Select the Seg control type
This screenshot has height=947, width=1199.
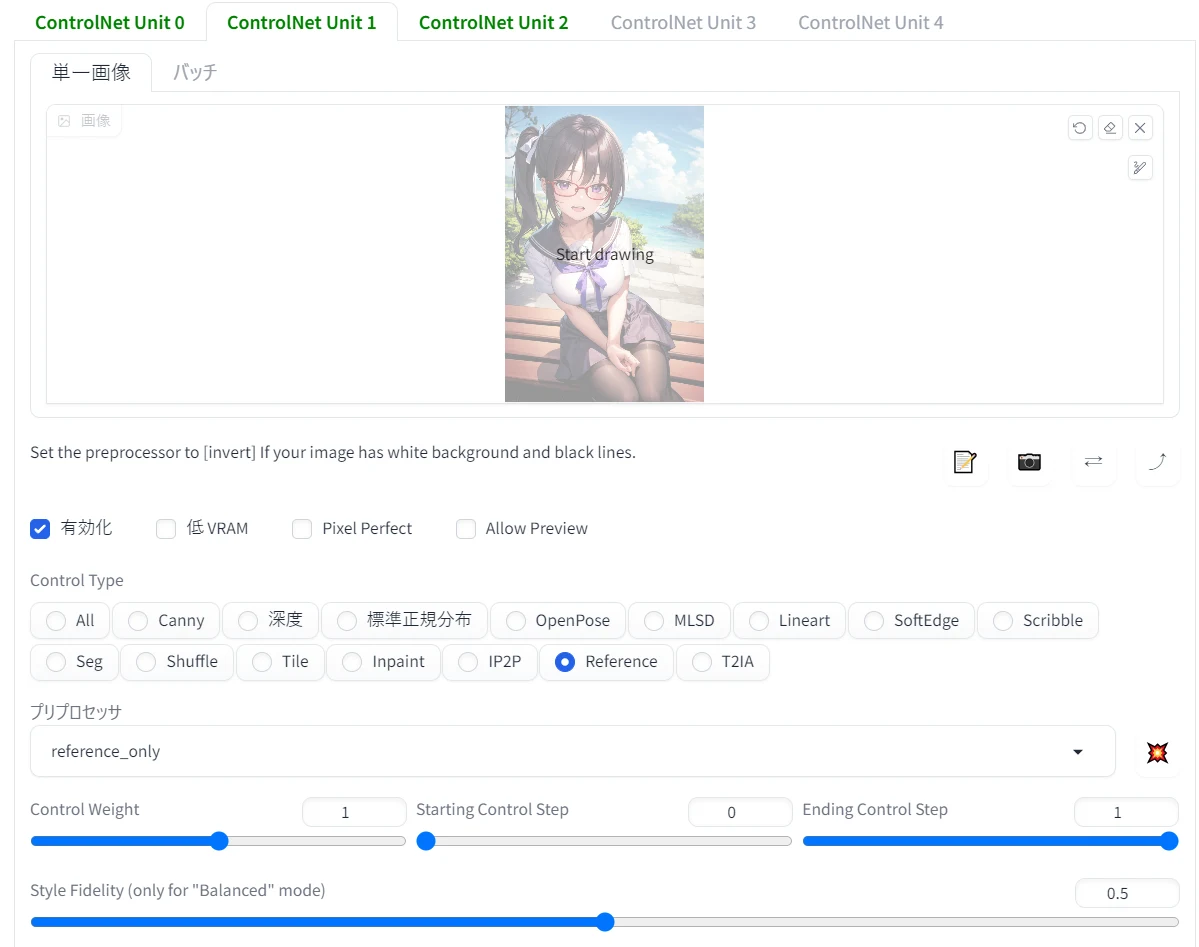75,662
